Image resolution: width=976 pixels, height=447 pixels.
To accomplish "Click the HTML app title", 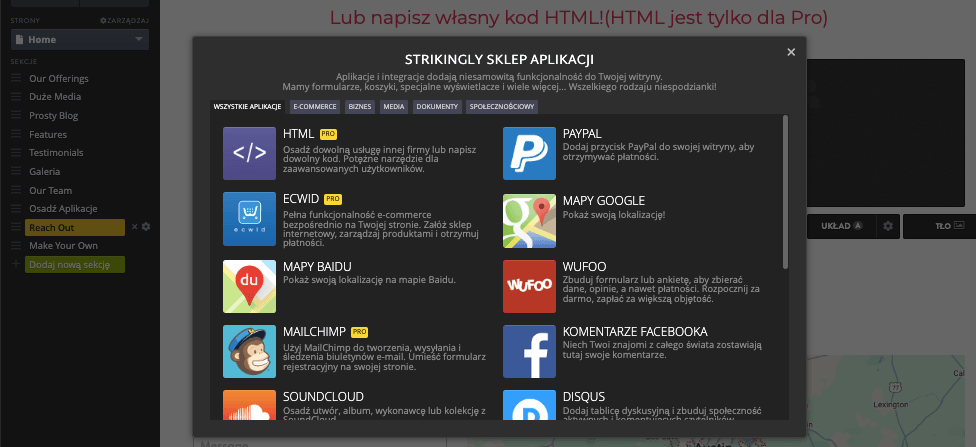I will (x=298, y=134).
